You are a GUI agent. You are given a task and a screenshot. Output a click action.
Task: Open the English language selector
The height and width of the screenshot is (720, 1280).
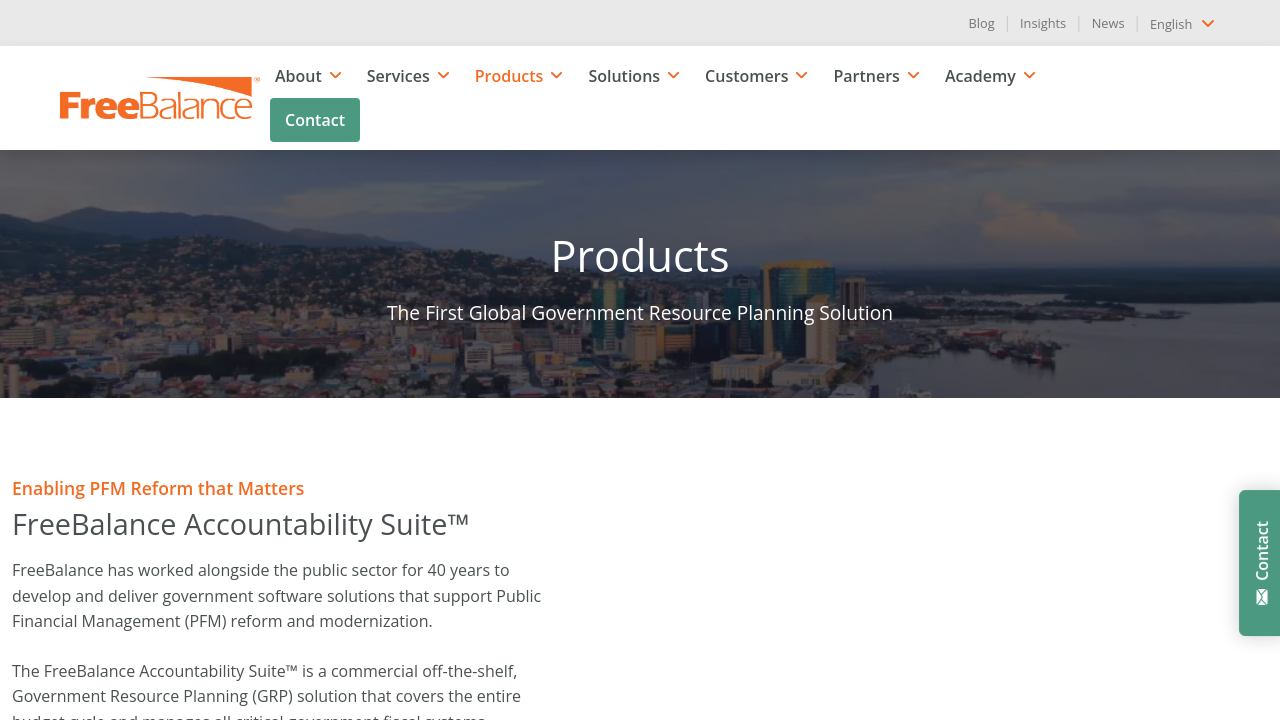point(1181,24)
